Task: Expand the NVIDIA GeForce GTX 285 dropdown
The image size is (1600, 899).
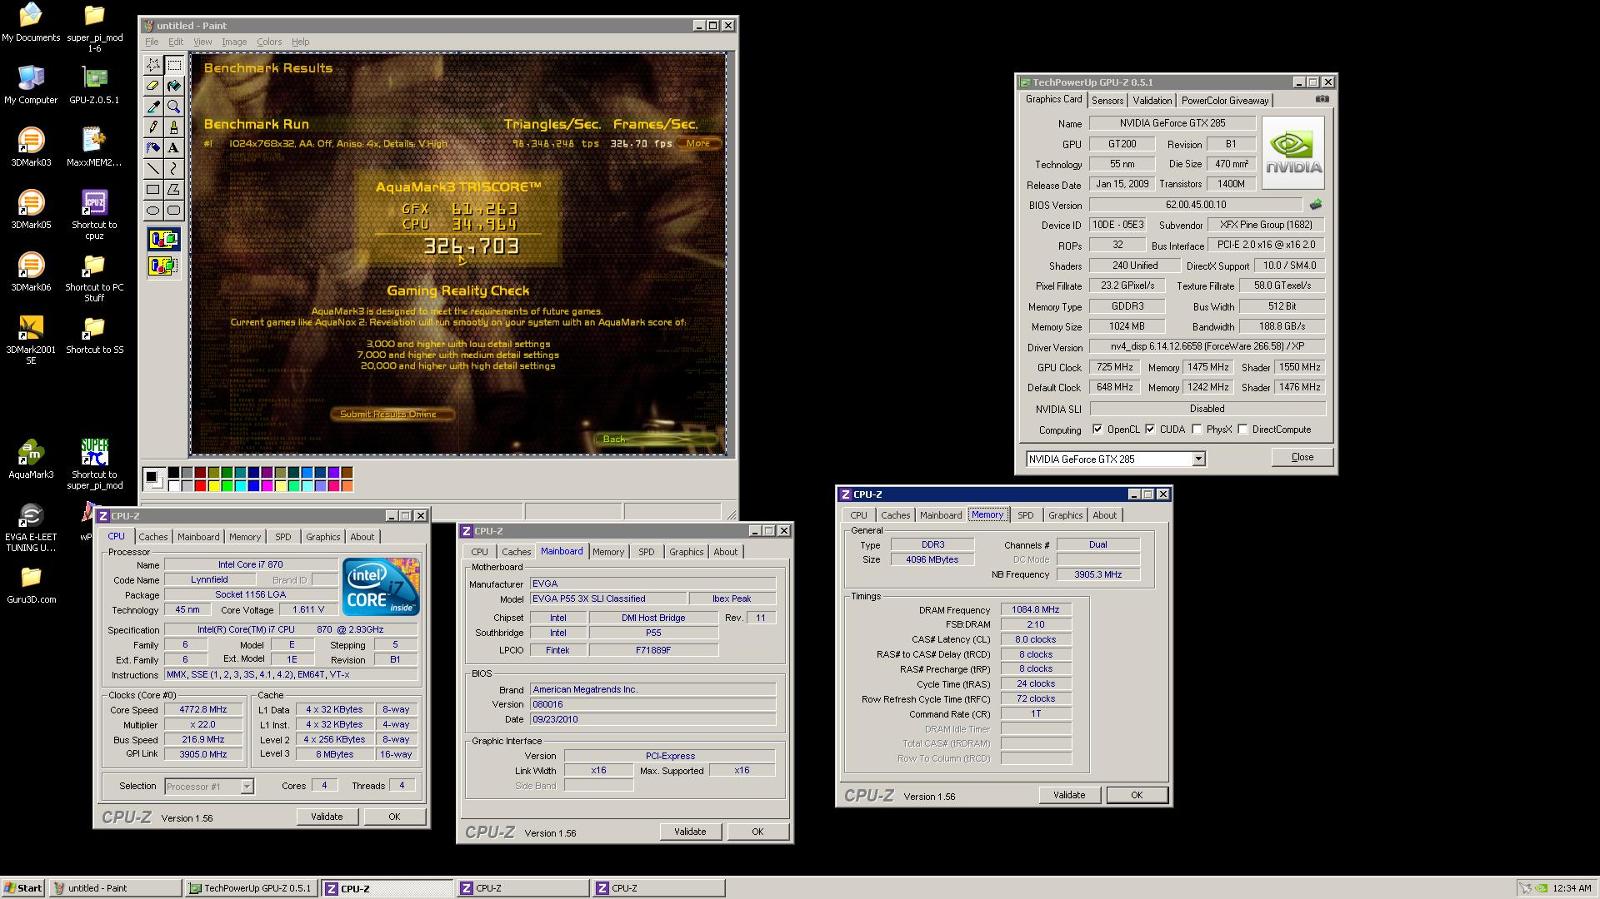Action: (x=1198, y=459)
